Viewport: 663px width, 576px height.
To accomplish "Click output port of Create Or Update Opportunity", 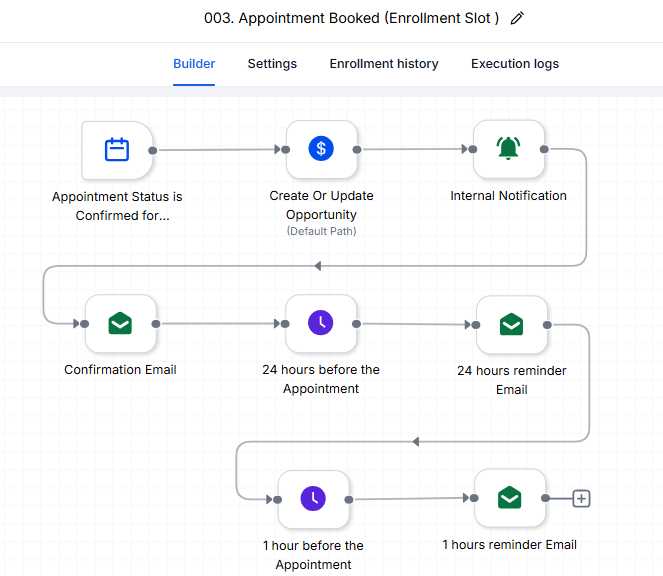I will (357, 149).
